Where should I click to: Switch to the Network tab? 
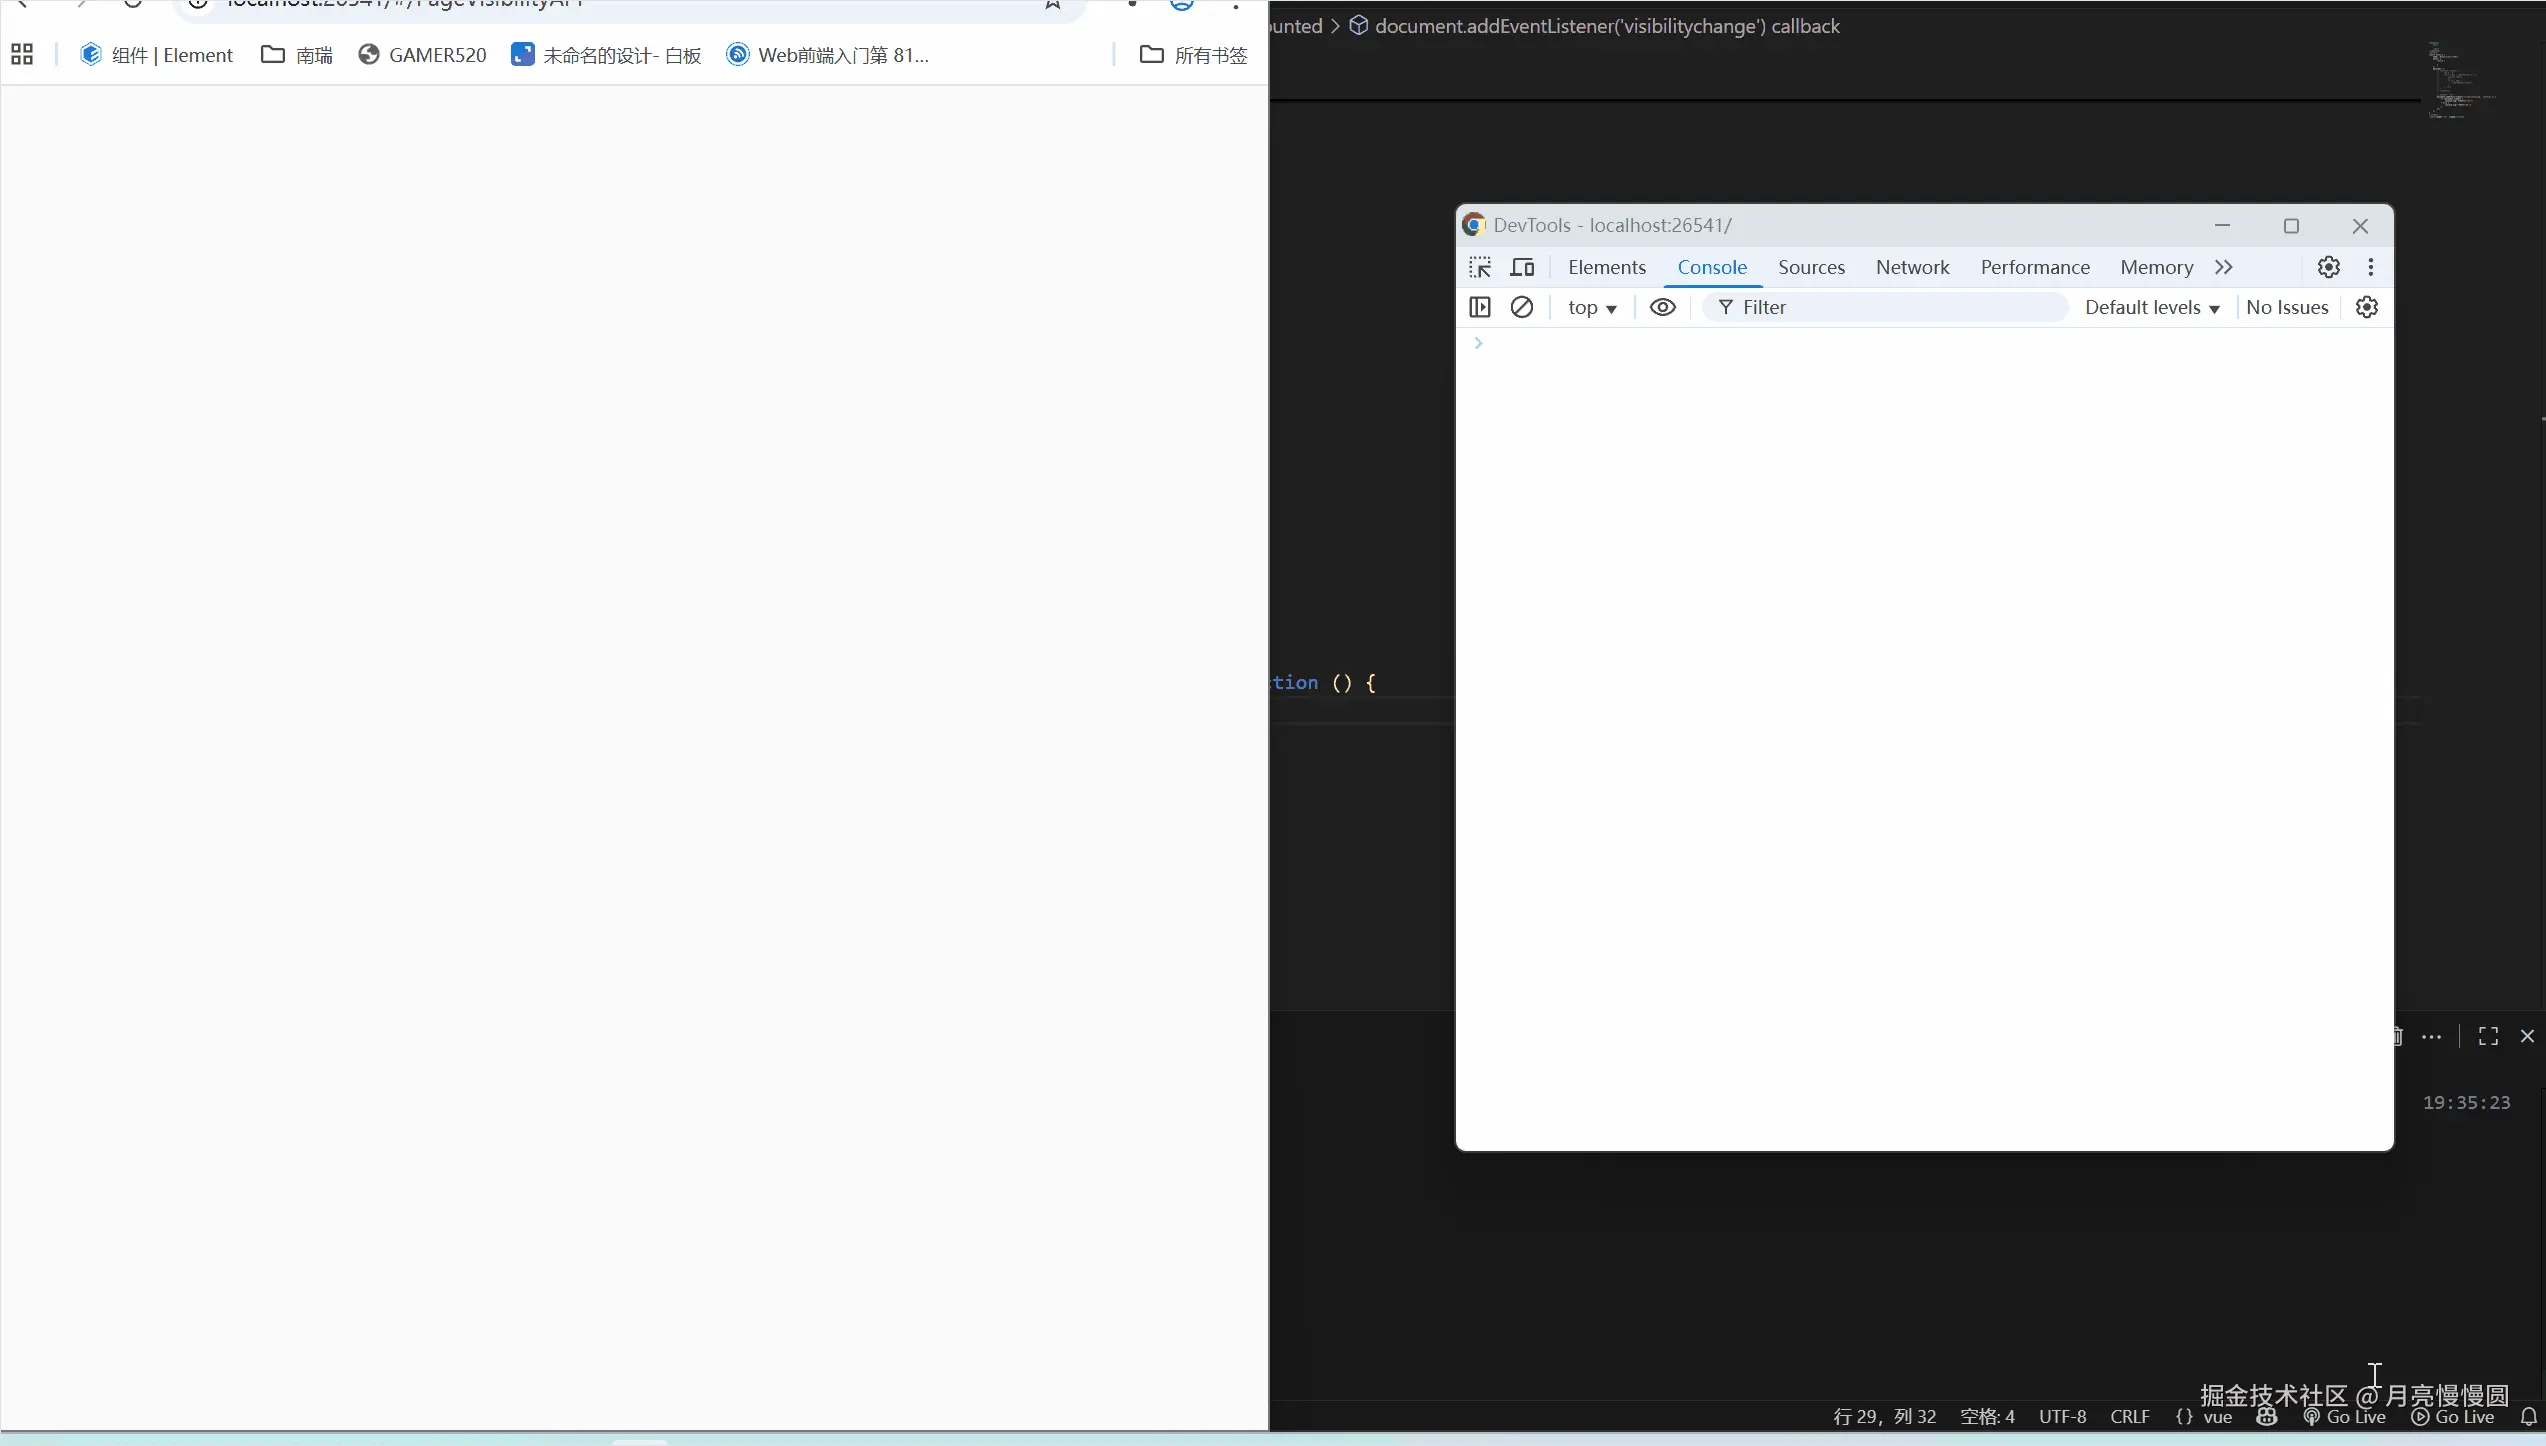[1912, 267]
